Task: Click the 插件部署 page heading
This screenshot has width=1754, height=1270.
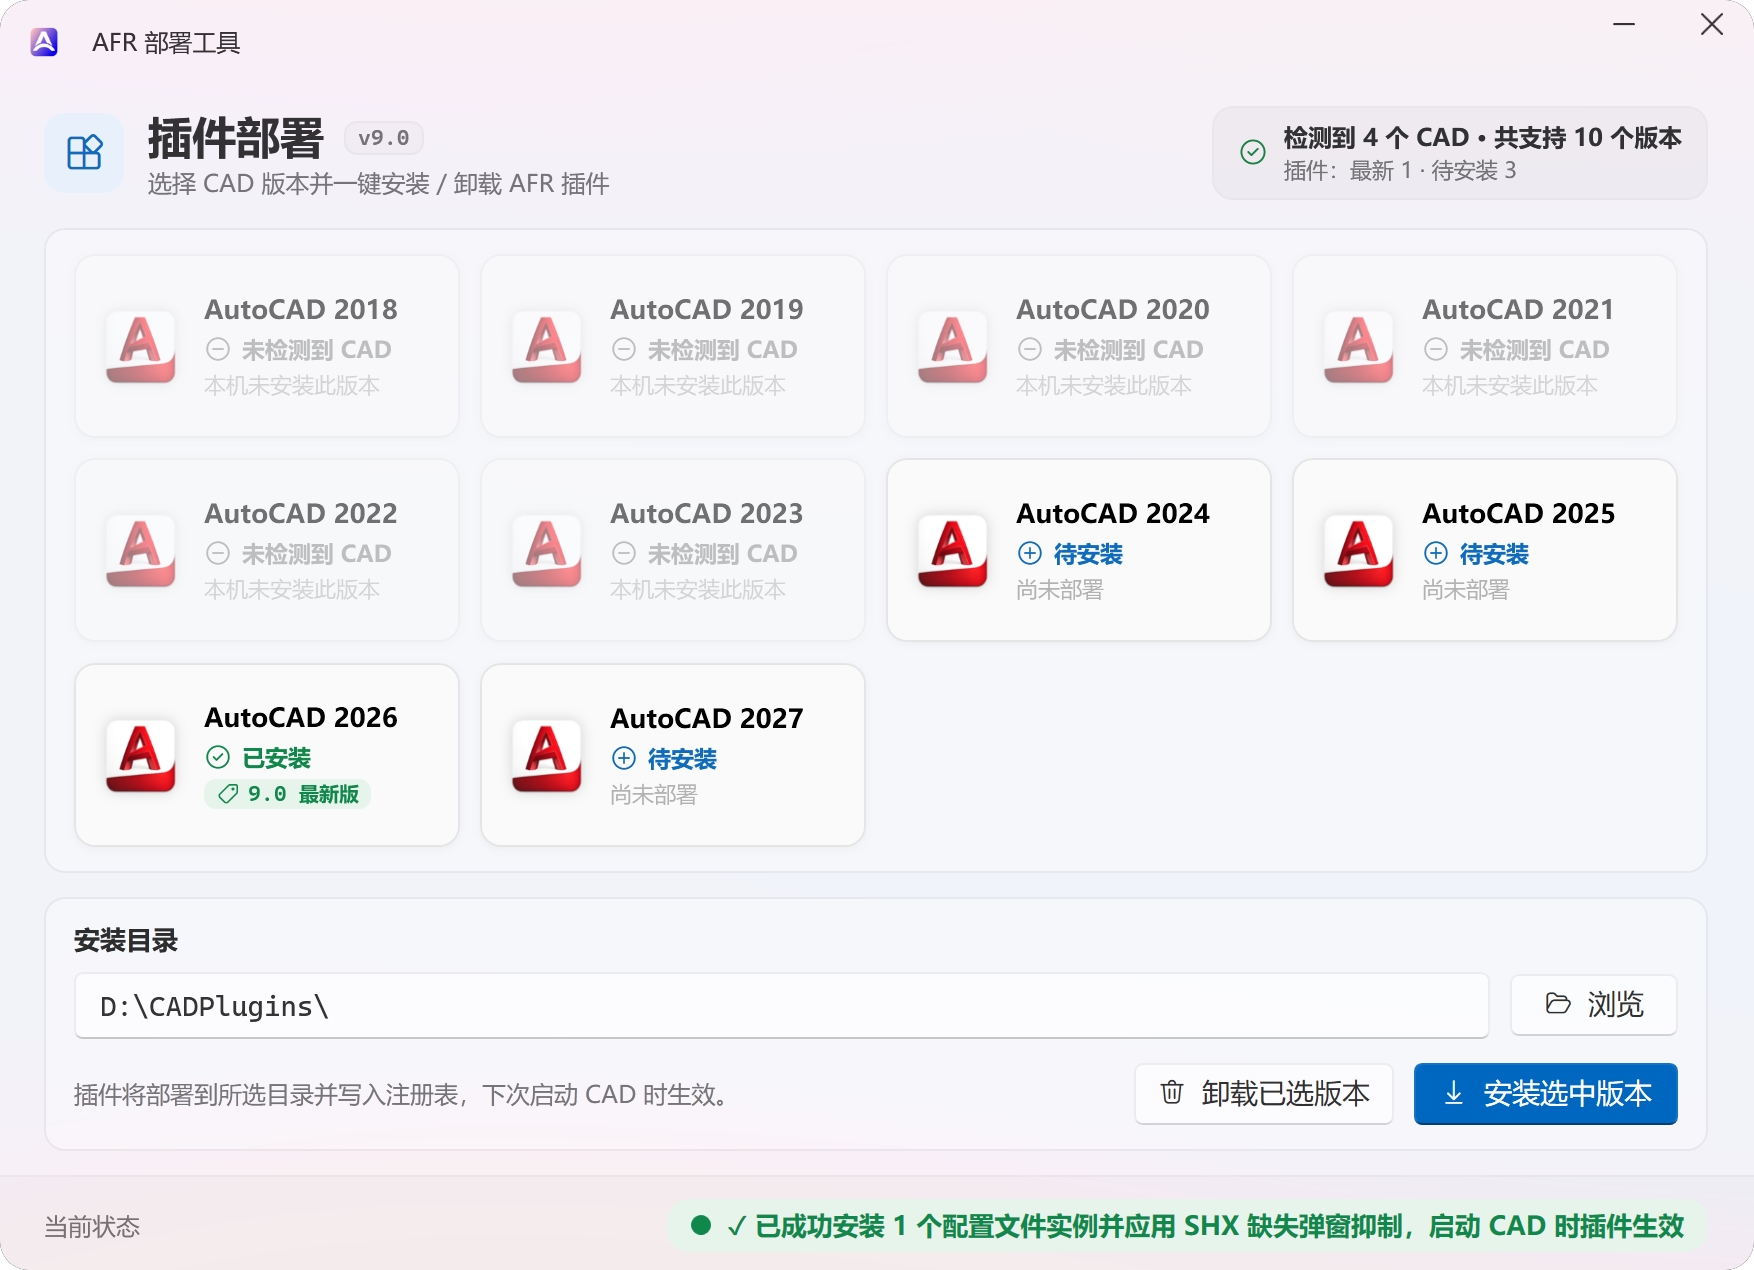Action: (236, 138)
